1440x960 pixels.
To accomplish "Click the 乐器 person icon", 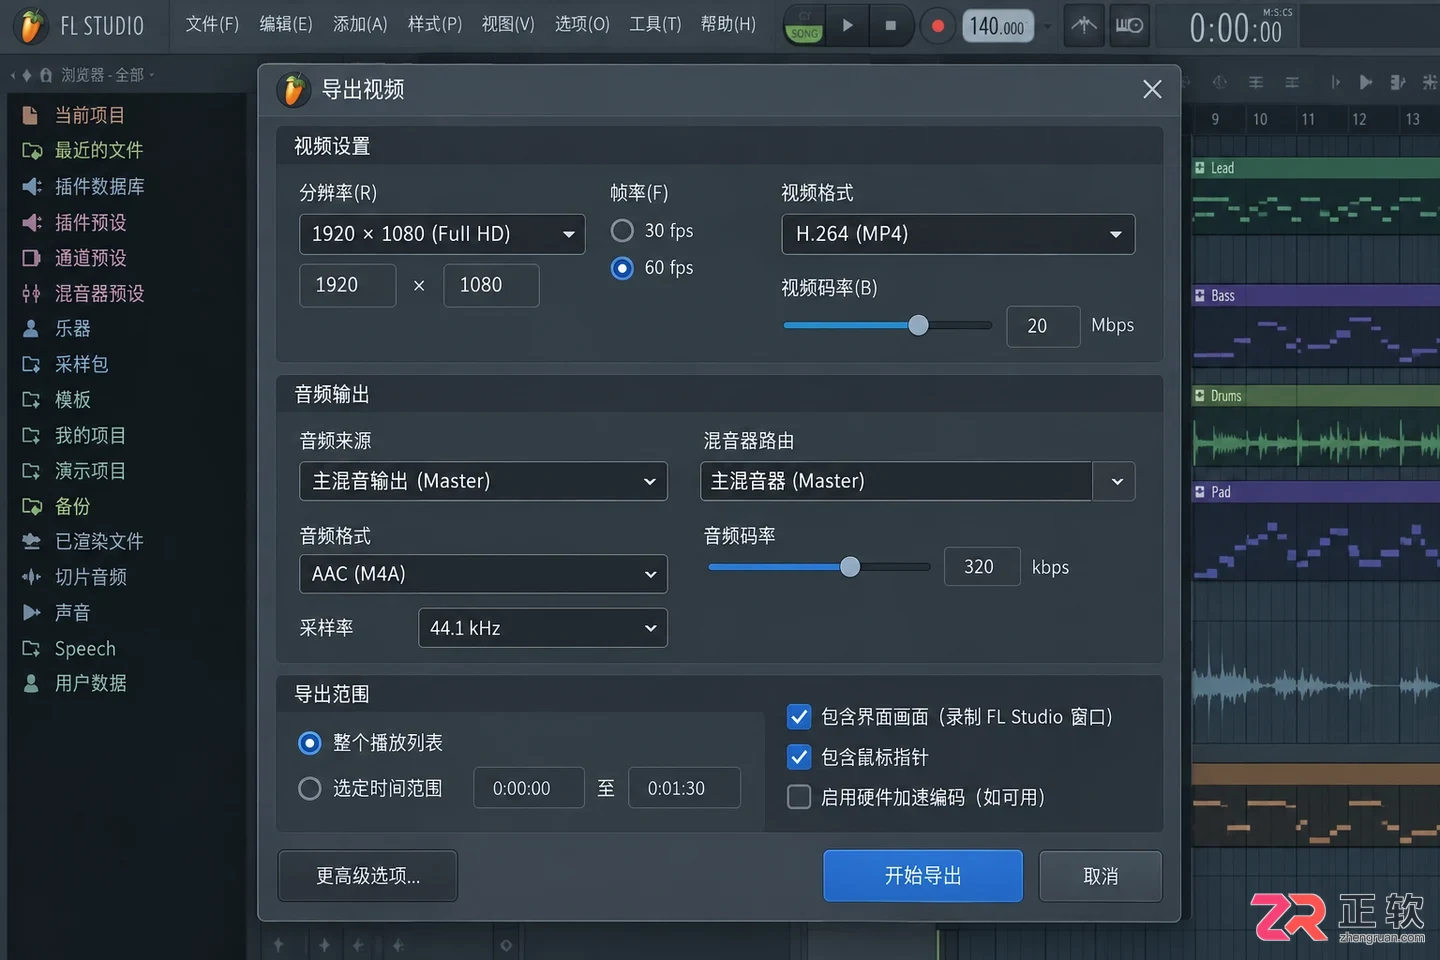I will (32, 329).
